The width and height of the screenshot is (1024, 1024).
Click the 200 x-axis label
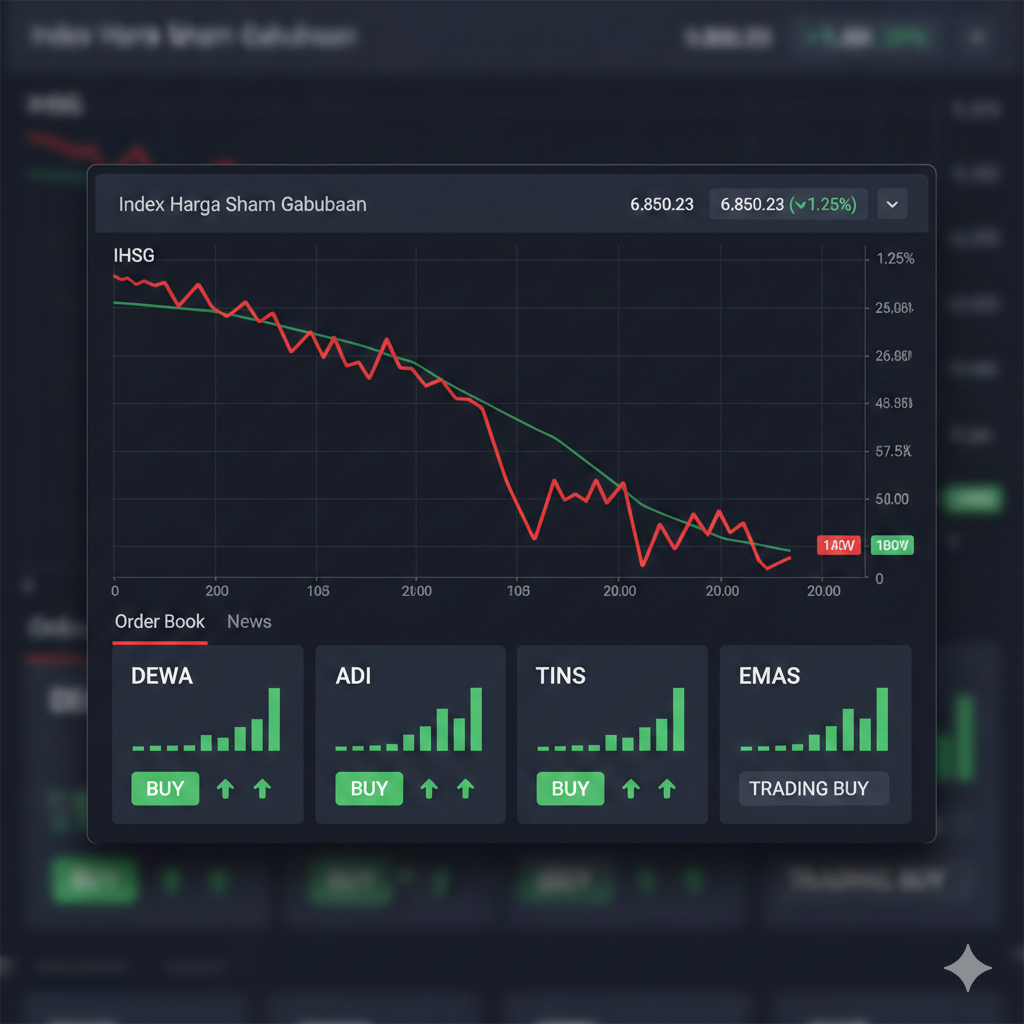pyautogui.click(x=217, y=591)
